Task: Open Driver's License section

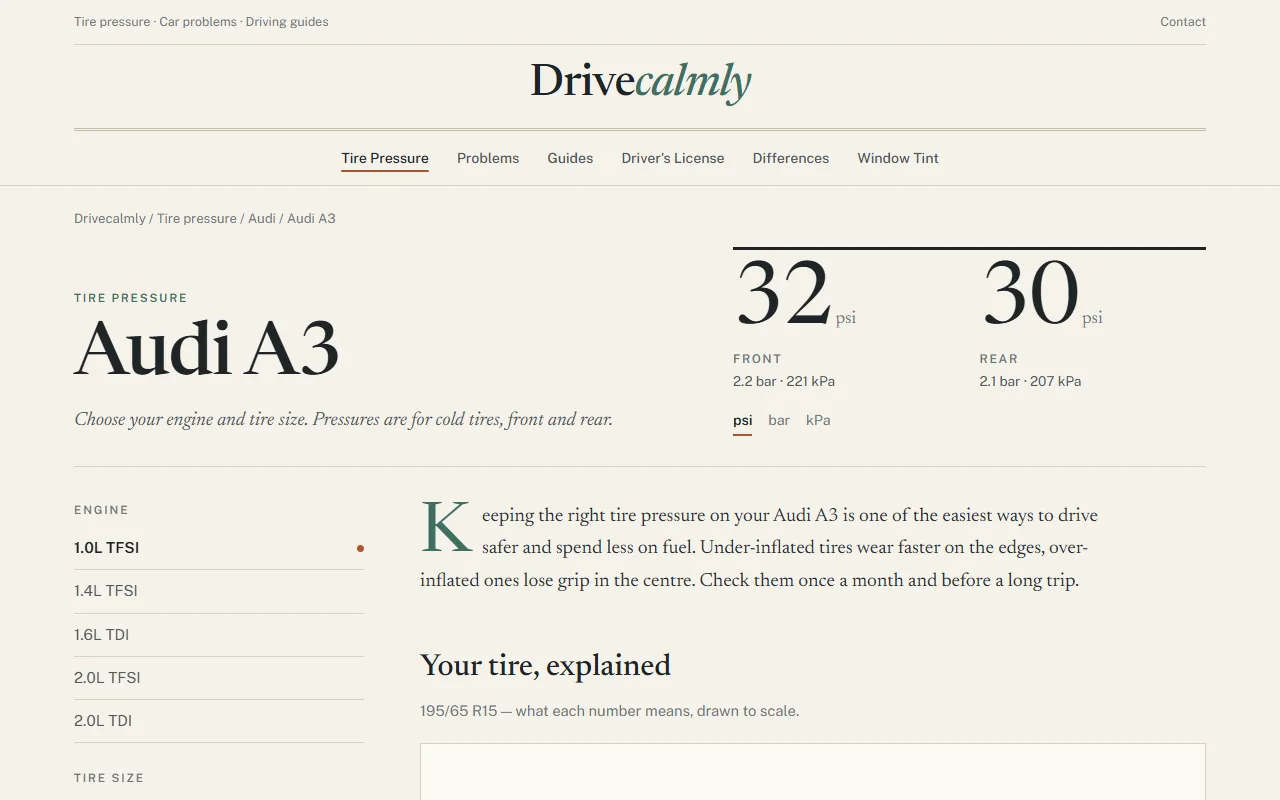Action: coord(673,158)
